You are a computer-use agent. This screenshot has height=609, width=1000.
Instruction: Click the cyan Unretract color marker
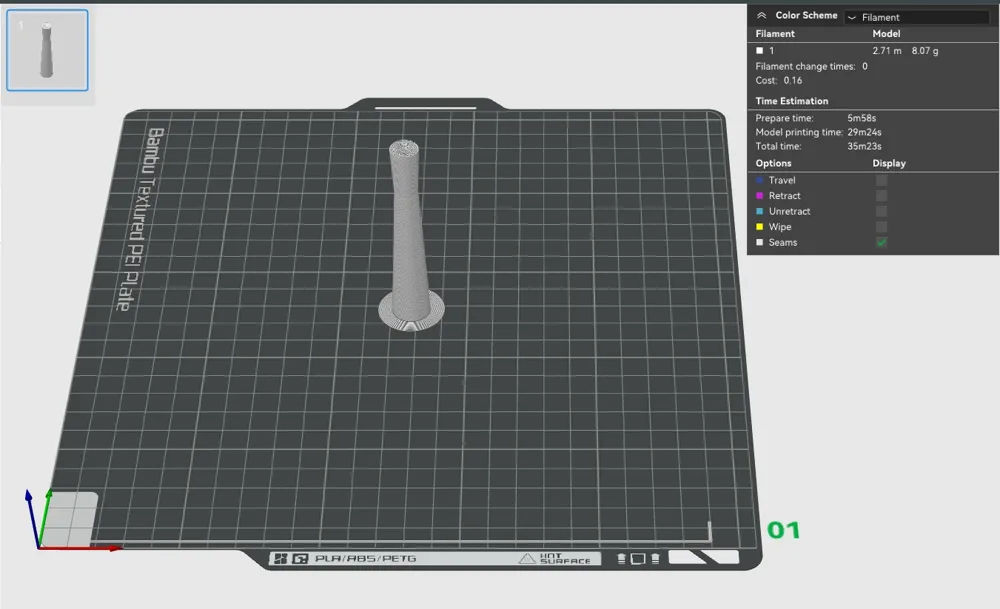tap(760, 212)
